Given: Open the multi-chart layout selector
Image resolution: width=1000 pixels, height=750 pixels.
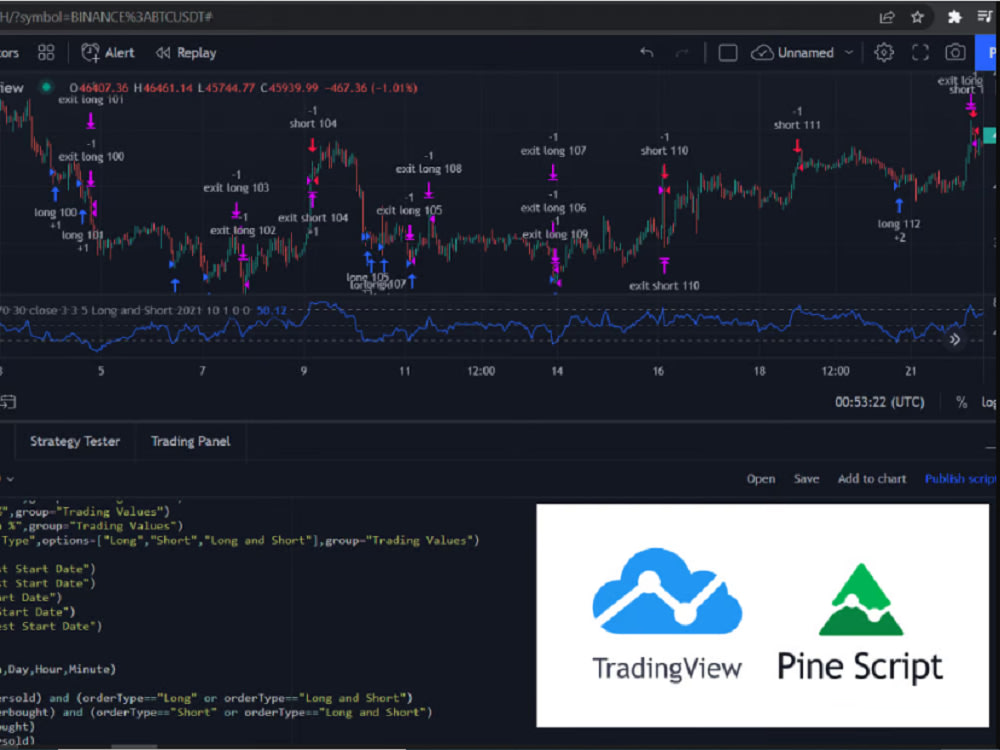Looking at the screenshot, I should pyautogui.click(x=45, y=52).
